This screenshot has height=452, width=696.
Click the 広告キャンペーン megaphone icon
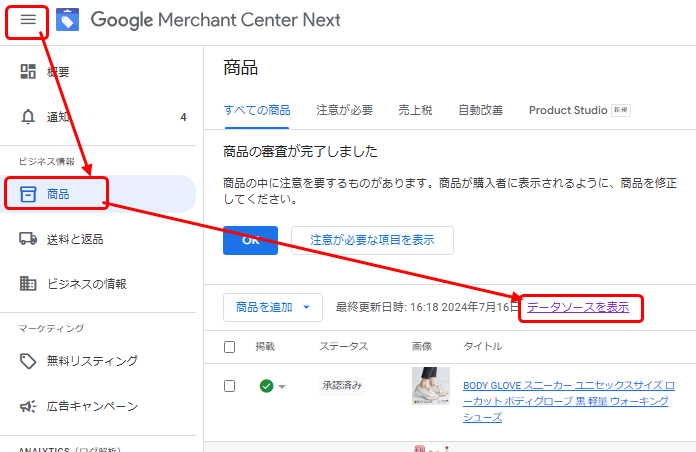point(28,407)
